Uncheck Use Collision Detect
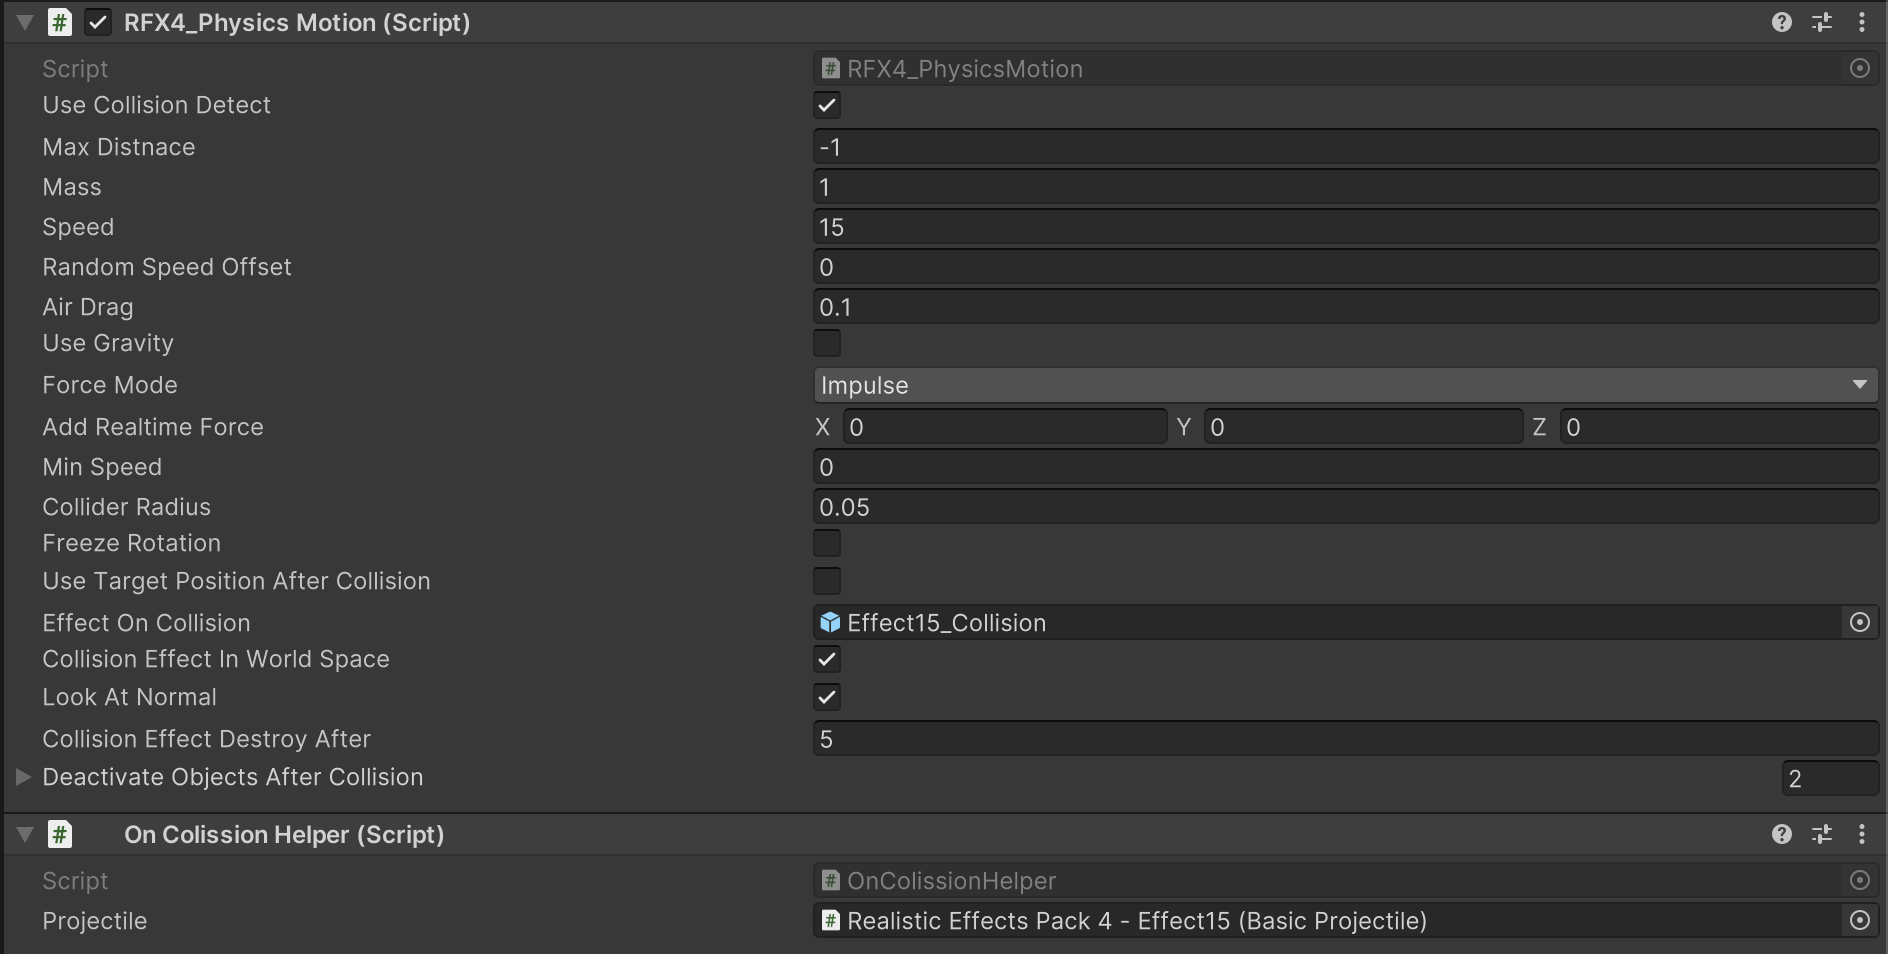The width and height of the screenshot is (1888, 954). [827, 105]
